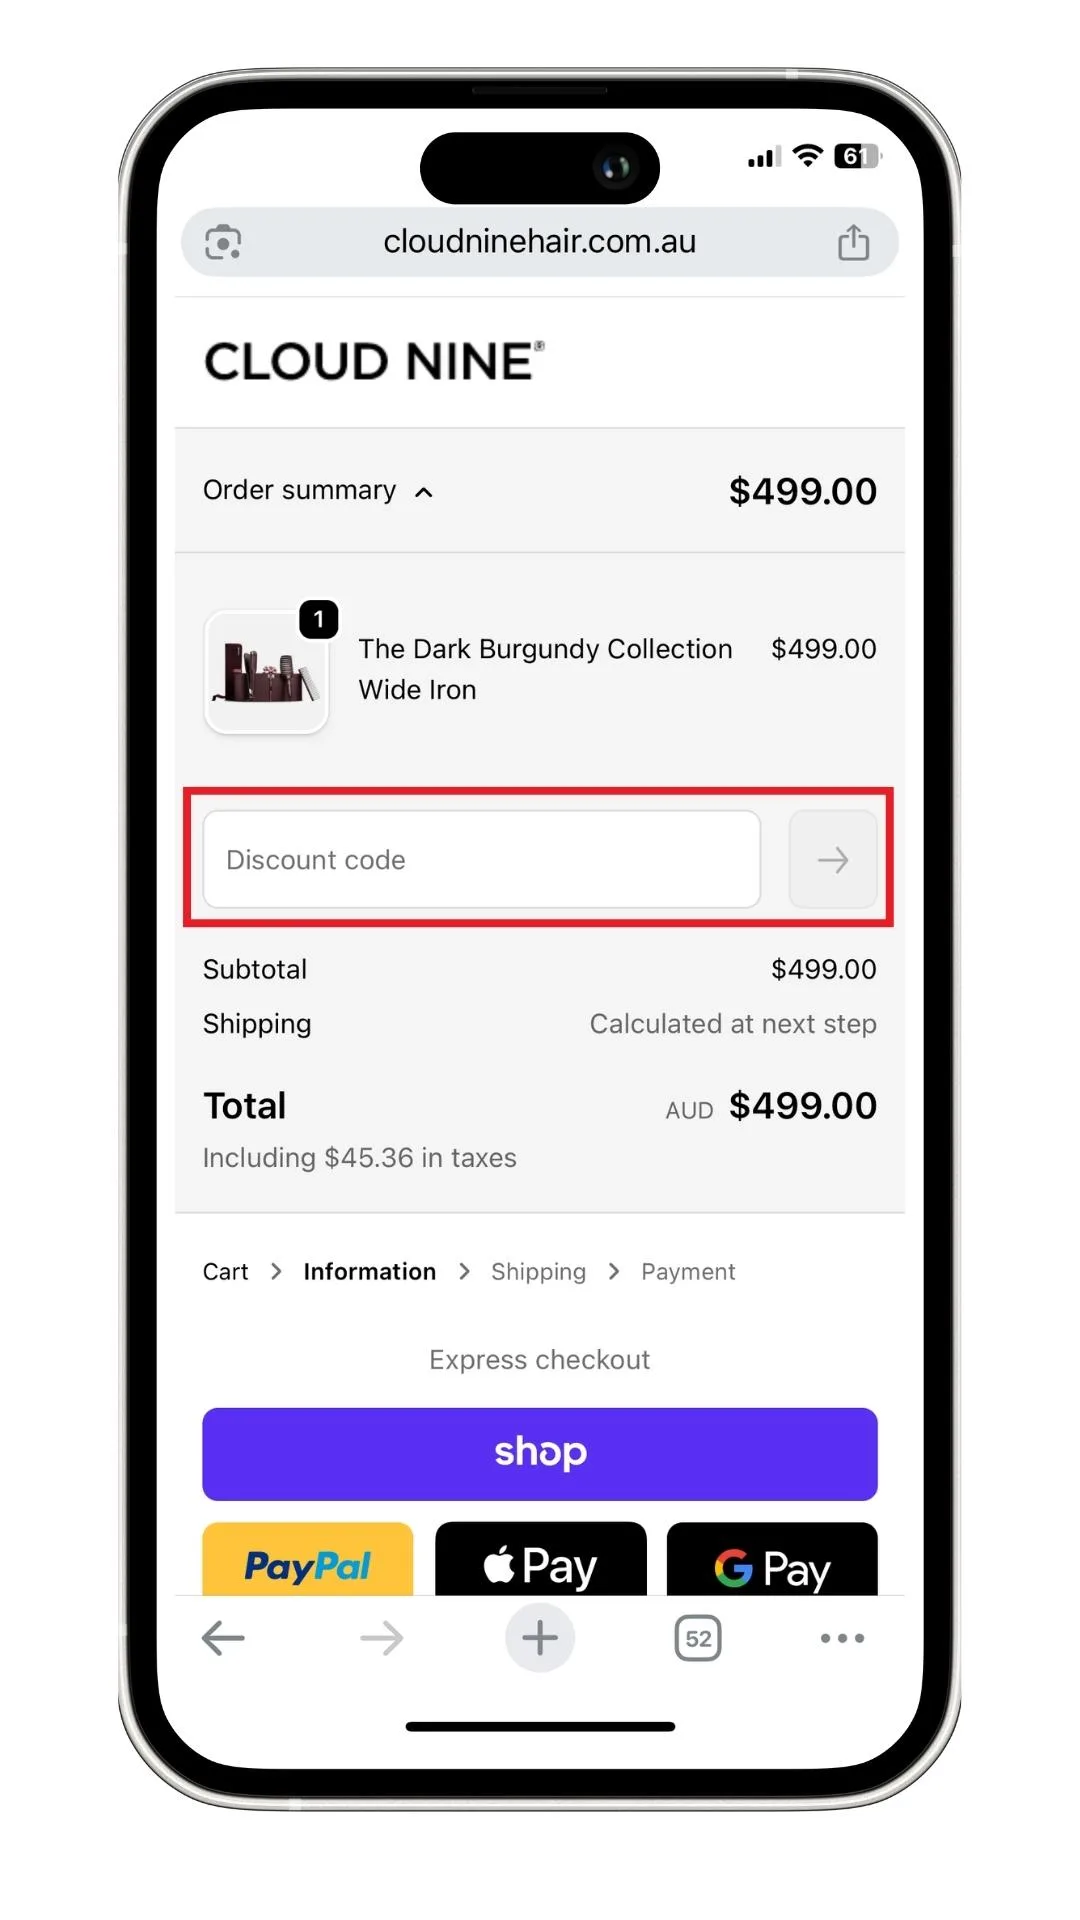Select the Payment breadcrumb step
Image resolution: width=1080 pixels, height=1920 pixels.
[x=688, y=1272]
